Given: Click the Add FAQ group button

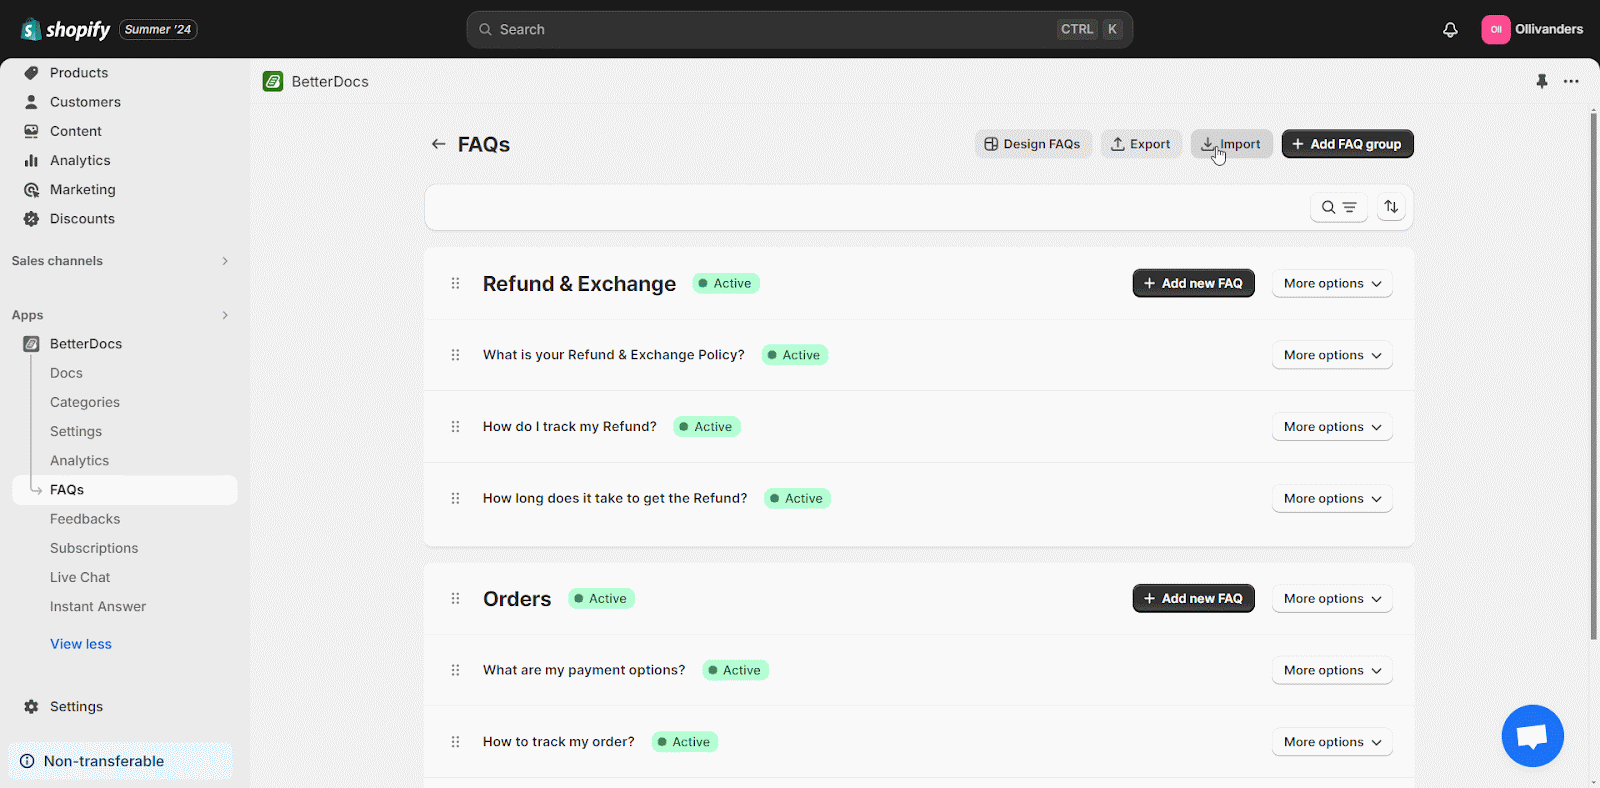Looking at the screenshot, I should tap(1346, 143).
